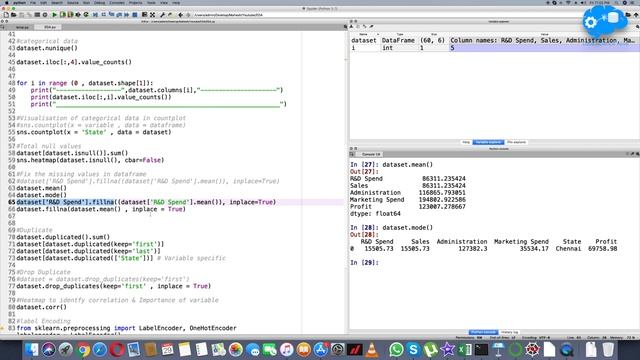Switch to the Help pane tab

pos(466,142)
